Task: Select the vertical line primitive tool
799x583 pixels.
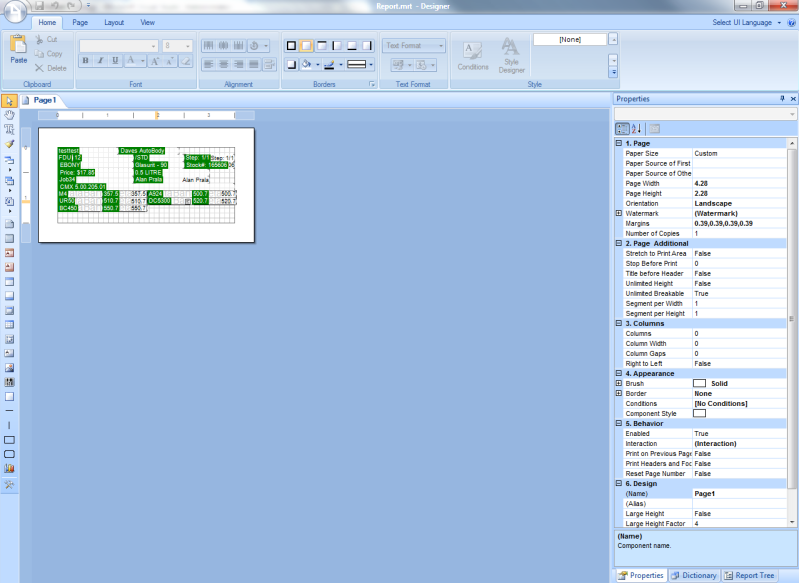Action: 9,425
